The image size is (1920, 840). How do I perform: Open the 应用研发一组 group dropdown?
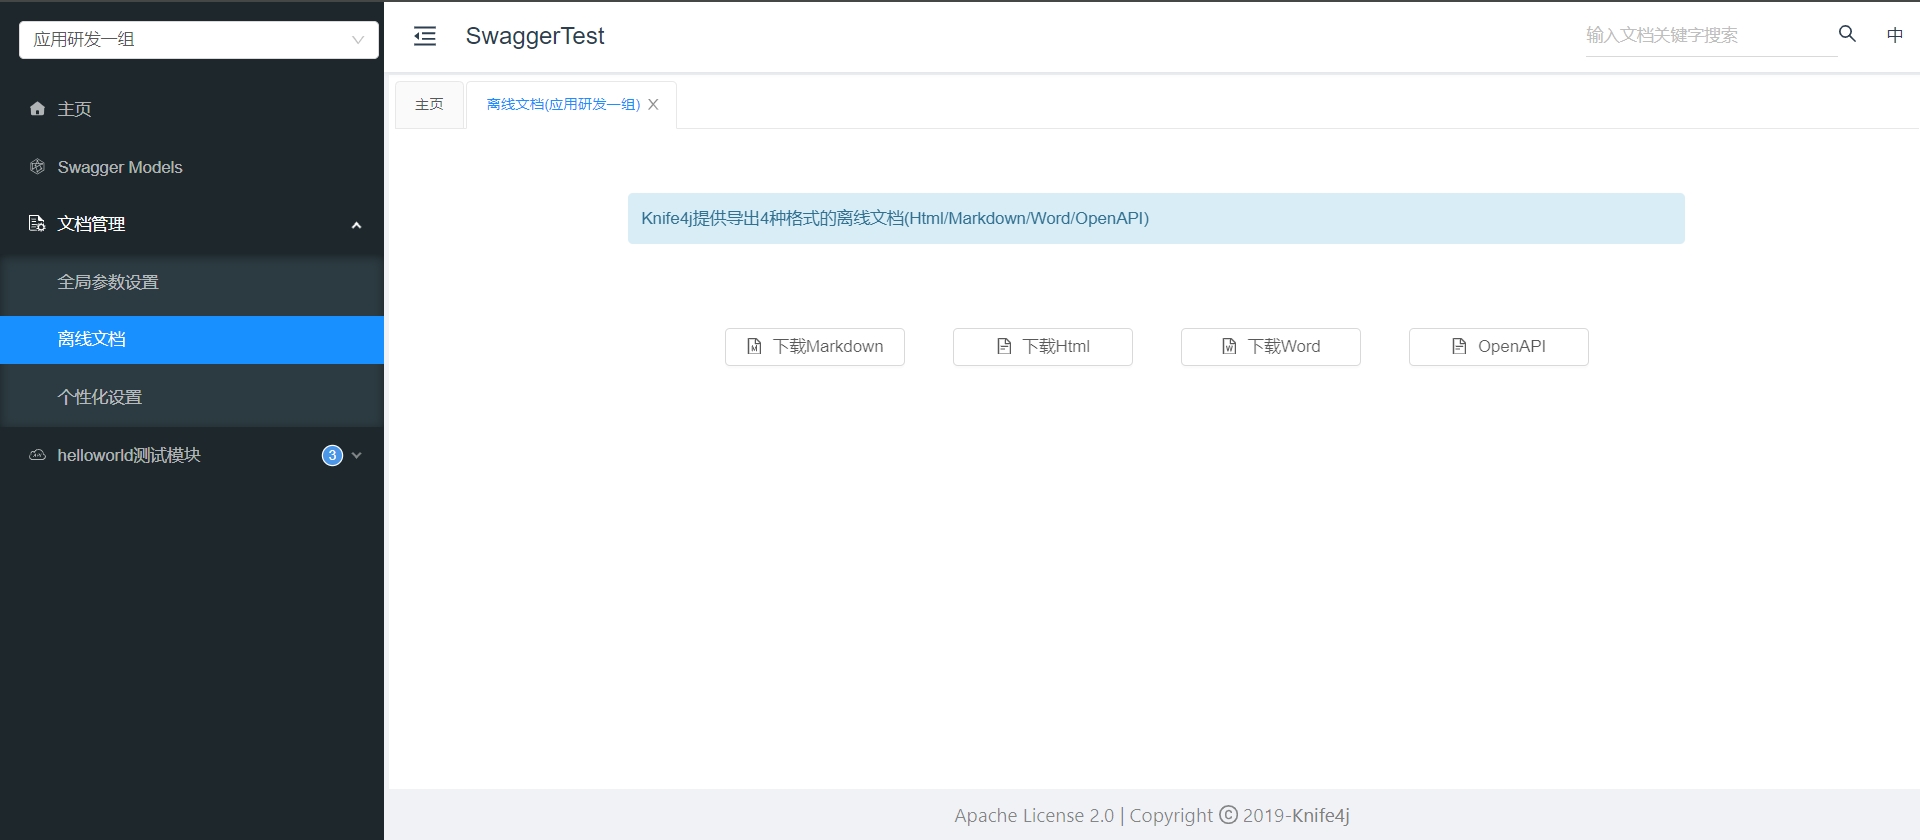pyautogui.click(x=198, y=40)
